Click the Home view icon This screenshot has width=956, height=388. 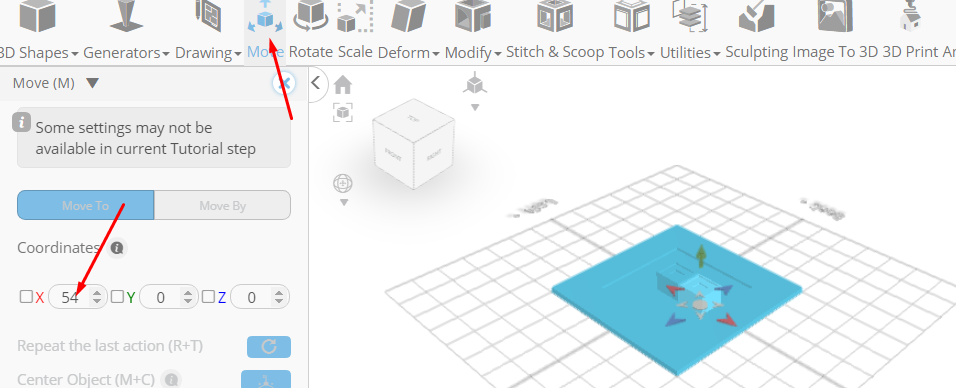[x=343, y=85]
